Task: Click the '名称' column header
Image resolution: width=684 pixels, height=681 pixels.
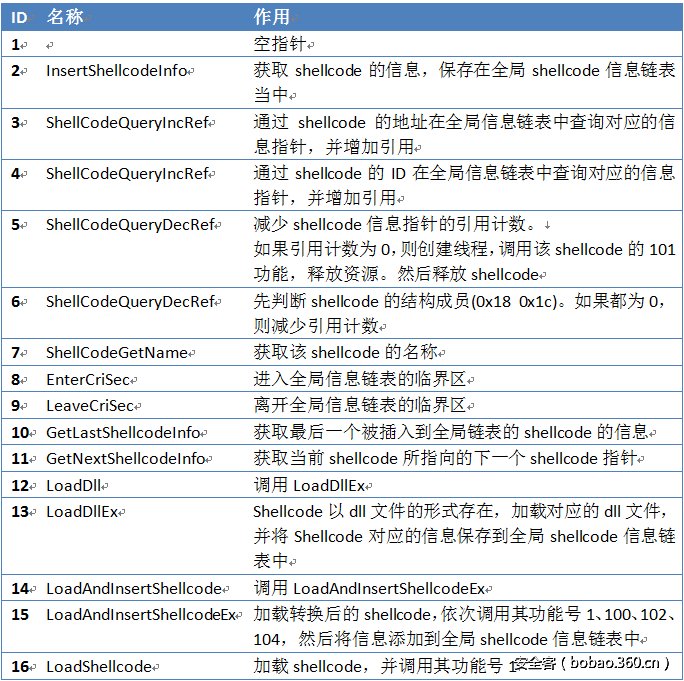Action: [x=65, y=17]
